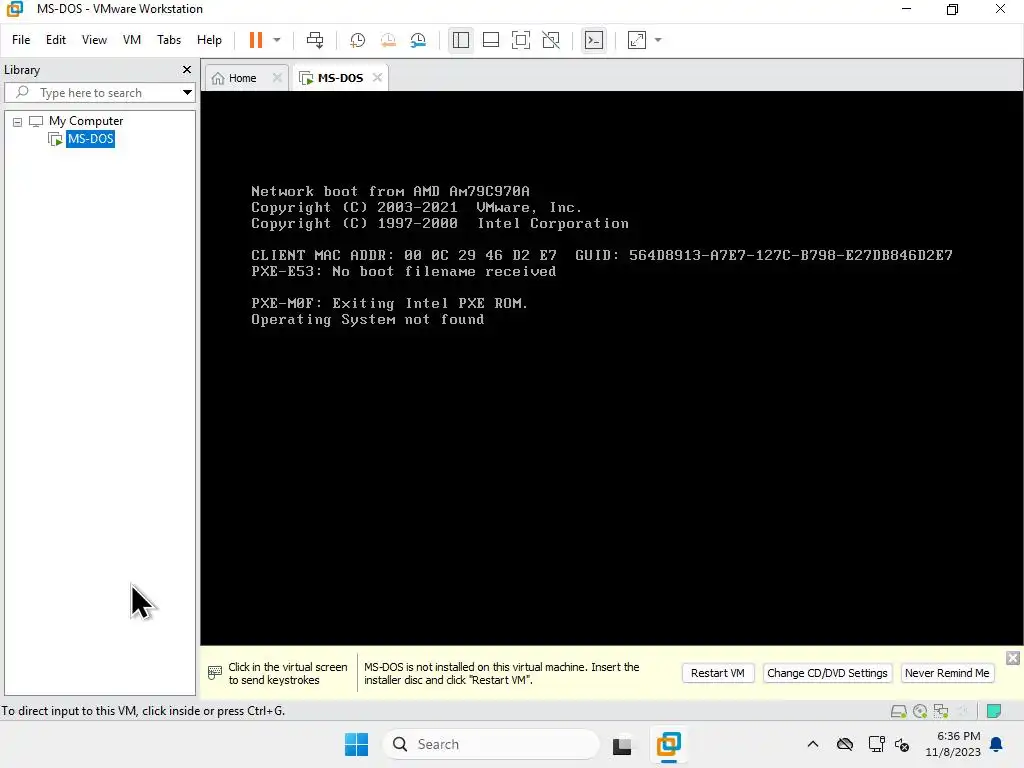Open the Edit menu
Screen dimensions: 1024x768
click(56, 40)
